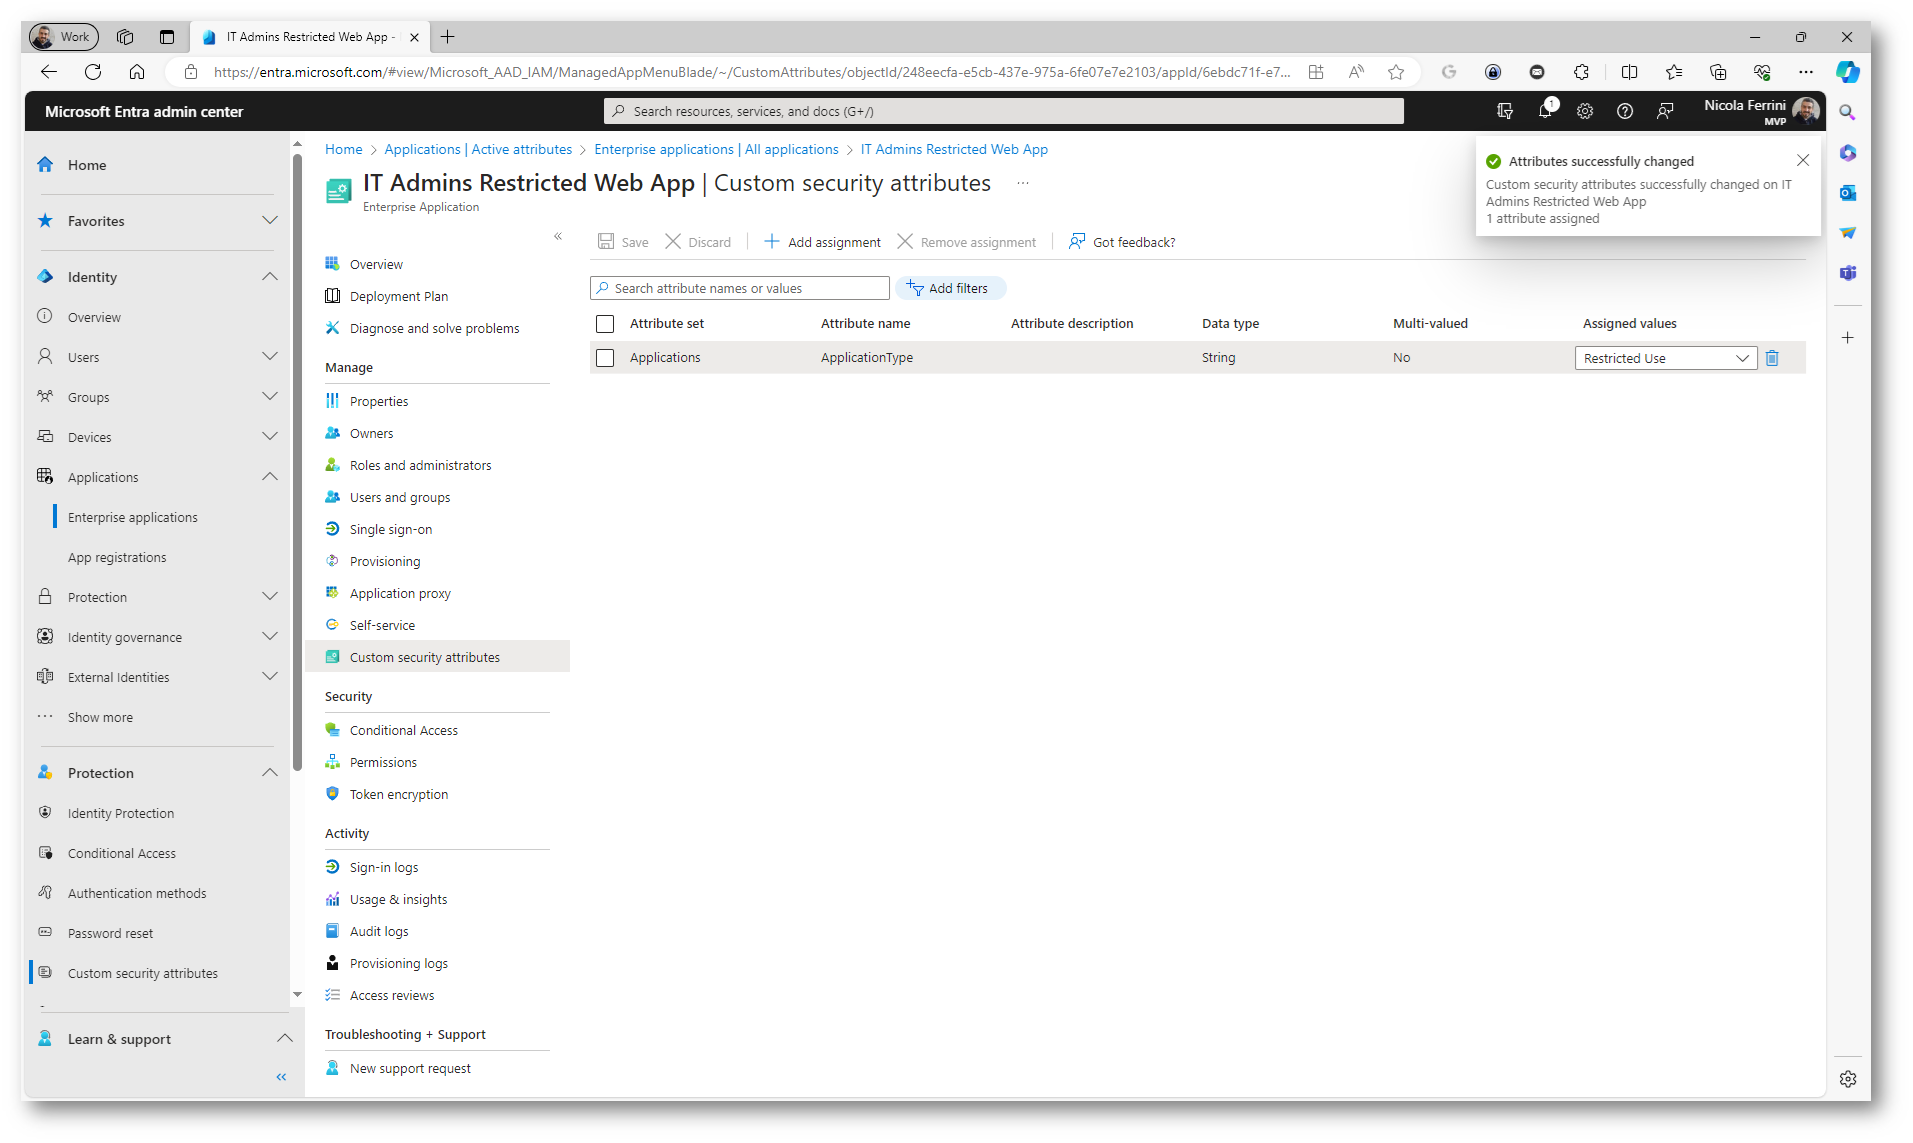Open the Properties menu item
This screenshot has height=1143, width=1913.
379,401
